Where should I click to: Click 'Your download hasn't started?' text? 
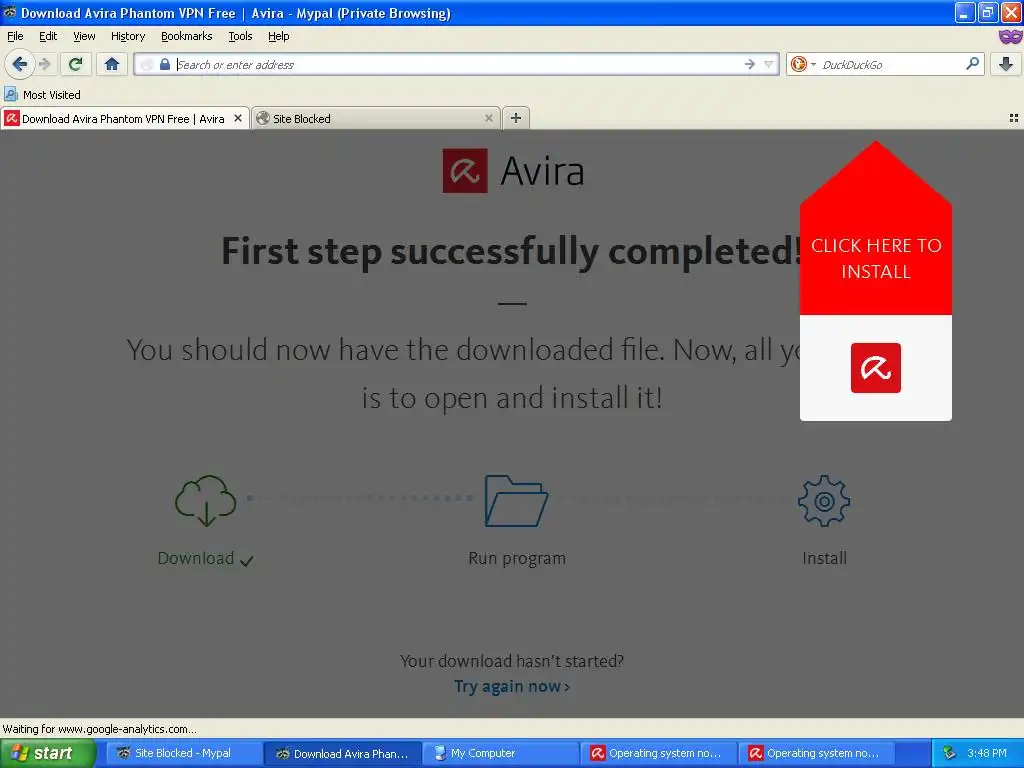coord(512,661)
